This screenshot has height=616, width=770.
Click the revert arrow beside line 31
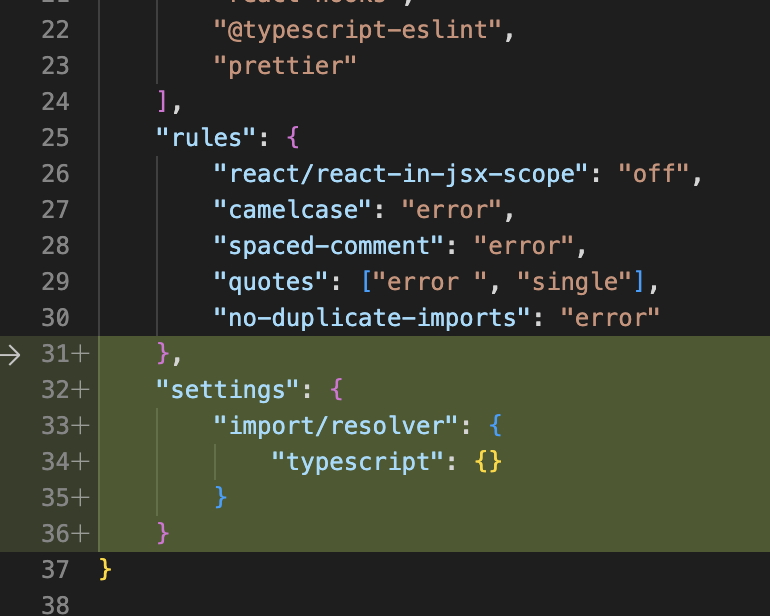13,354
